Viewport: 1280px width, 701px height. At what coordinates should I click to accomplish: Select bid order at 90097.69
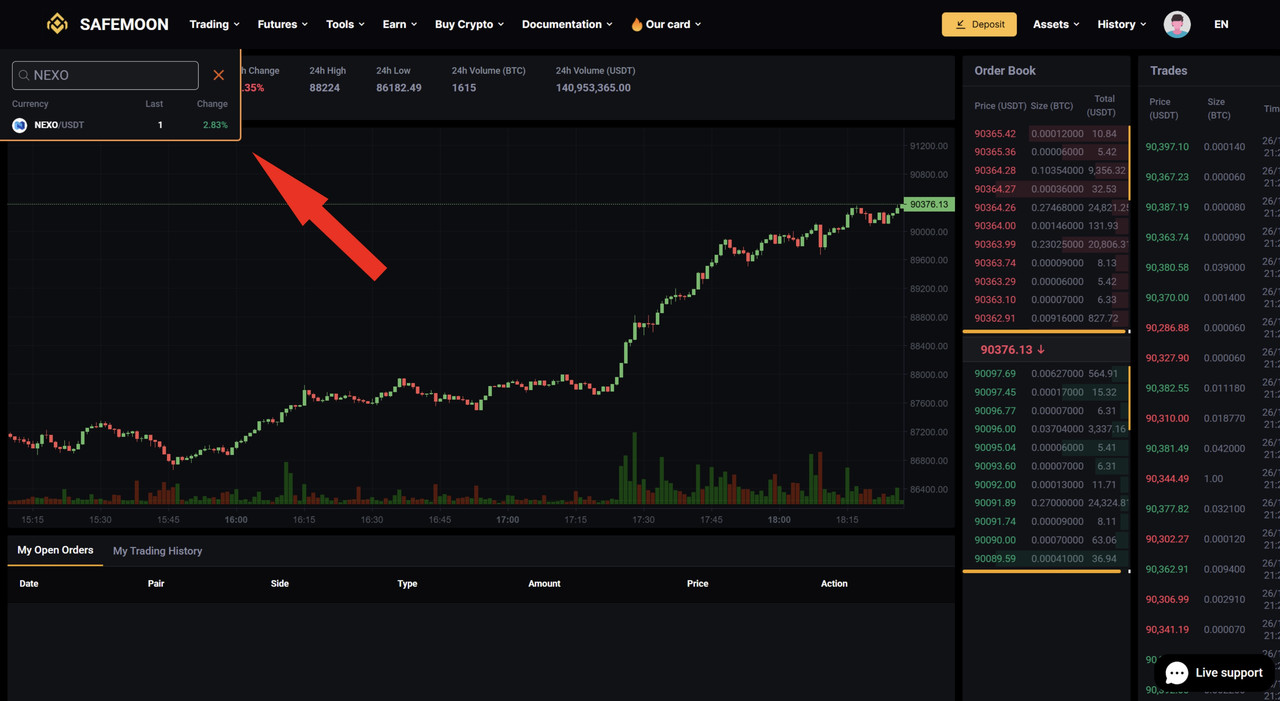tap(1046, 374)
